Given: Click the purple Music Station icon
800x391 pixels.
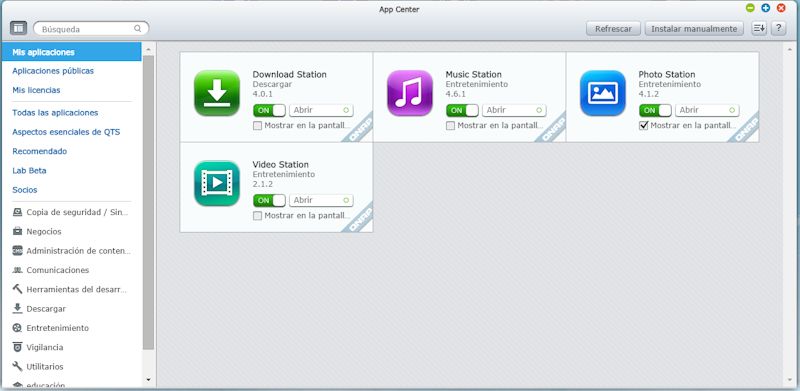Looking at the screenshot, I should point(410,93).
